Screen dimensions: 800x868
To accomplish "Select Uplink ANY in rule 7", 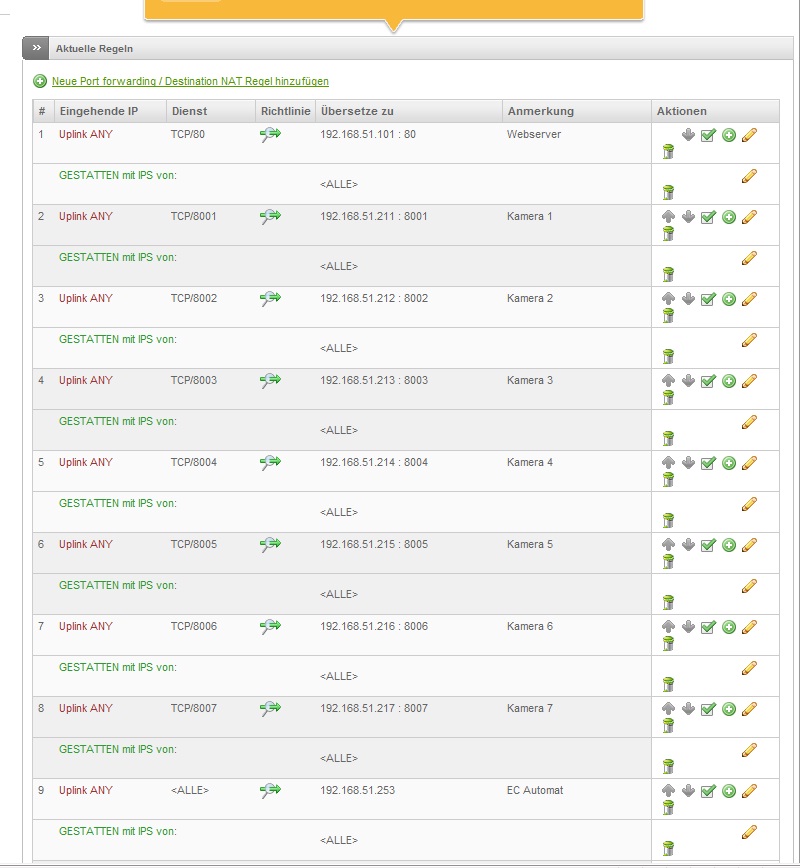I will (x=86, y=627).
